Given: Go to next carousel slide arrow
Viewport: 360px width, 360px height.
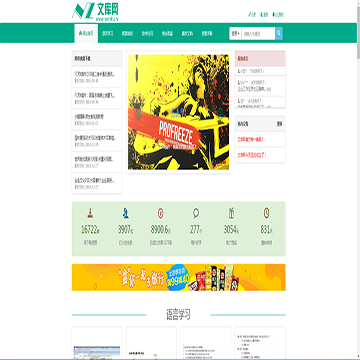Looking at the screenshot, I should [220, 113].
